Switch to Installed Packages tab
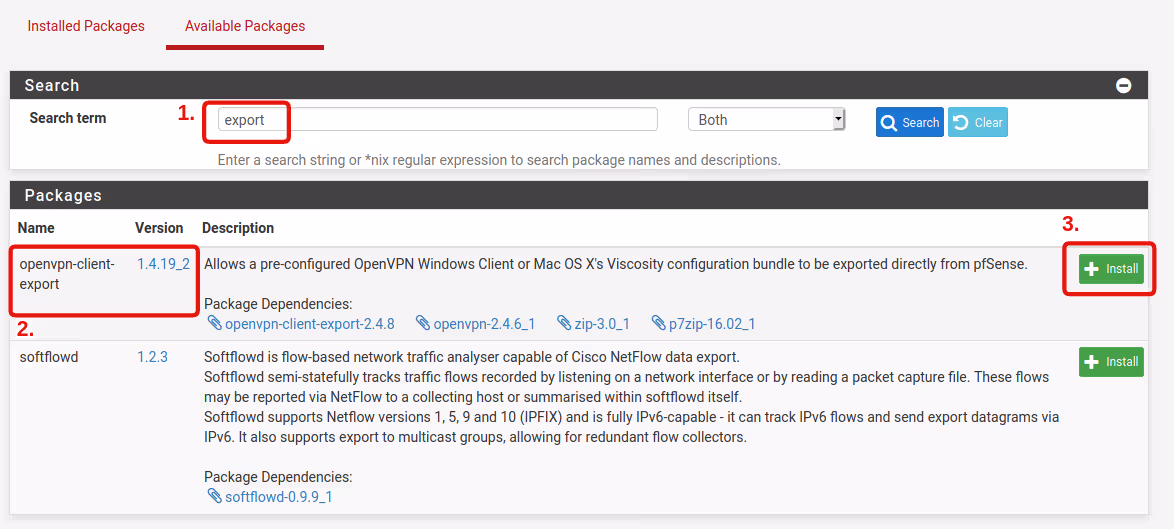Image resolution: width=1174 pixels, height=529 pixels. 86,26
